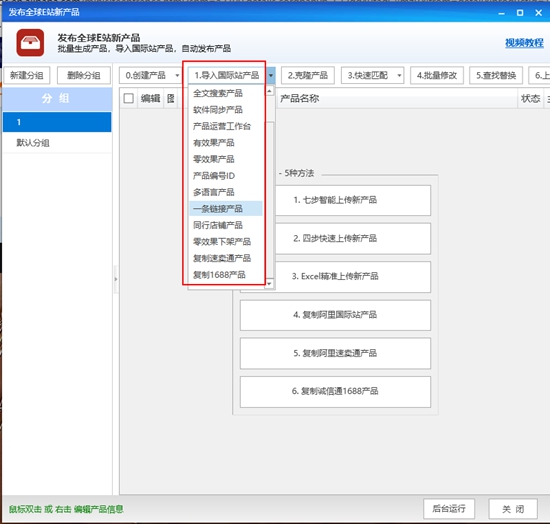
Task: Choose 软件同步产品 from the list
Action: [x=226, y=110]
